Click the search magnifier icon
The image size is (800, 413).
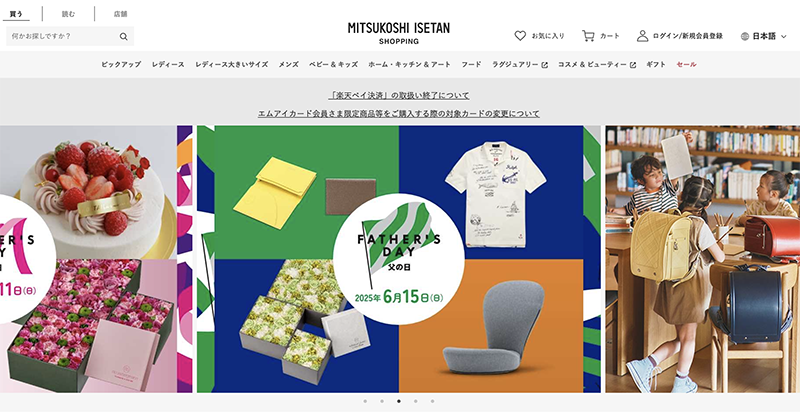point(123,36)
